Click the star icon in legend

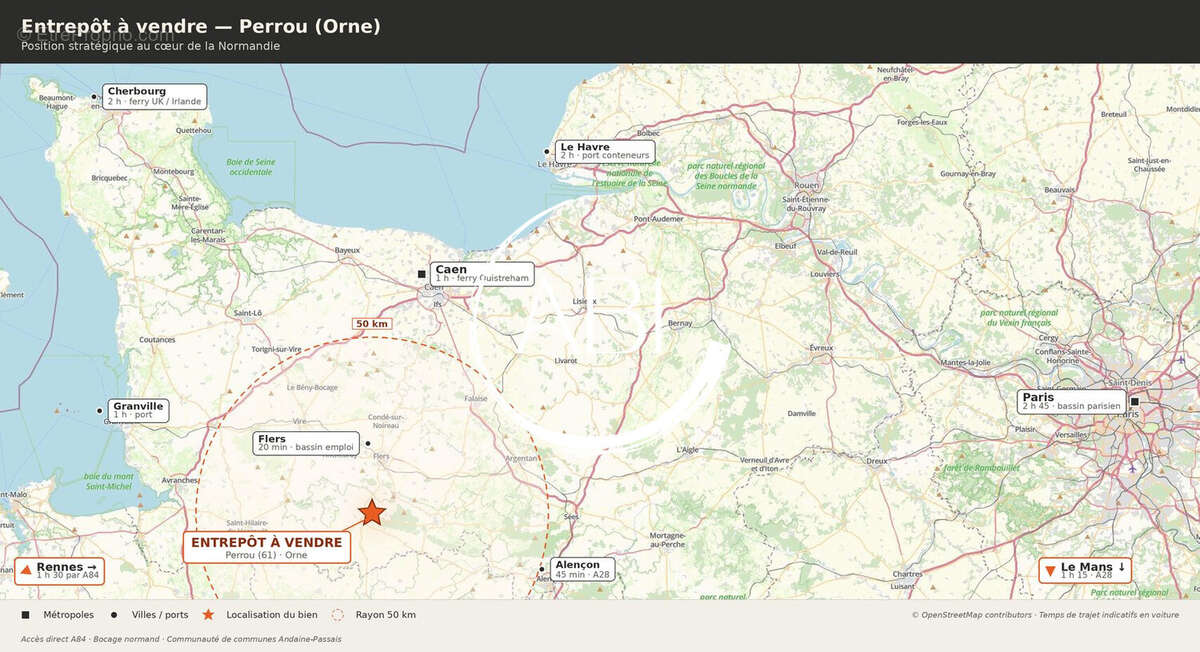[208, 615]
